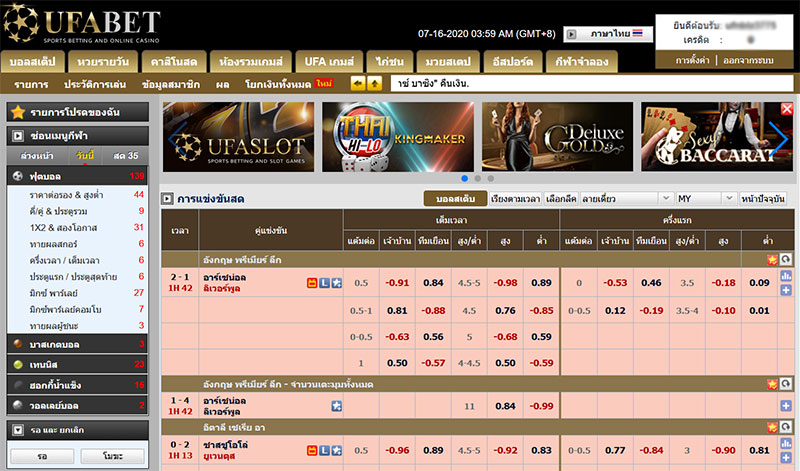The width and height of the screenshot is (800, 471).
Task: Open the ลายเดี่ยว dropdown
Action: pos(626,199)
